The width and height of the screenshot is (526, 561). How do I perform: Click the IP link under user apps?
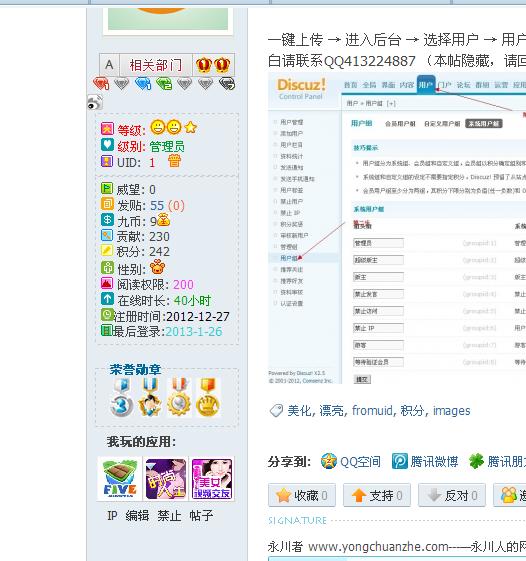[112, 516]
